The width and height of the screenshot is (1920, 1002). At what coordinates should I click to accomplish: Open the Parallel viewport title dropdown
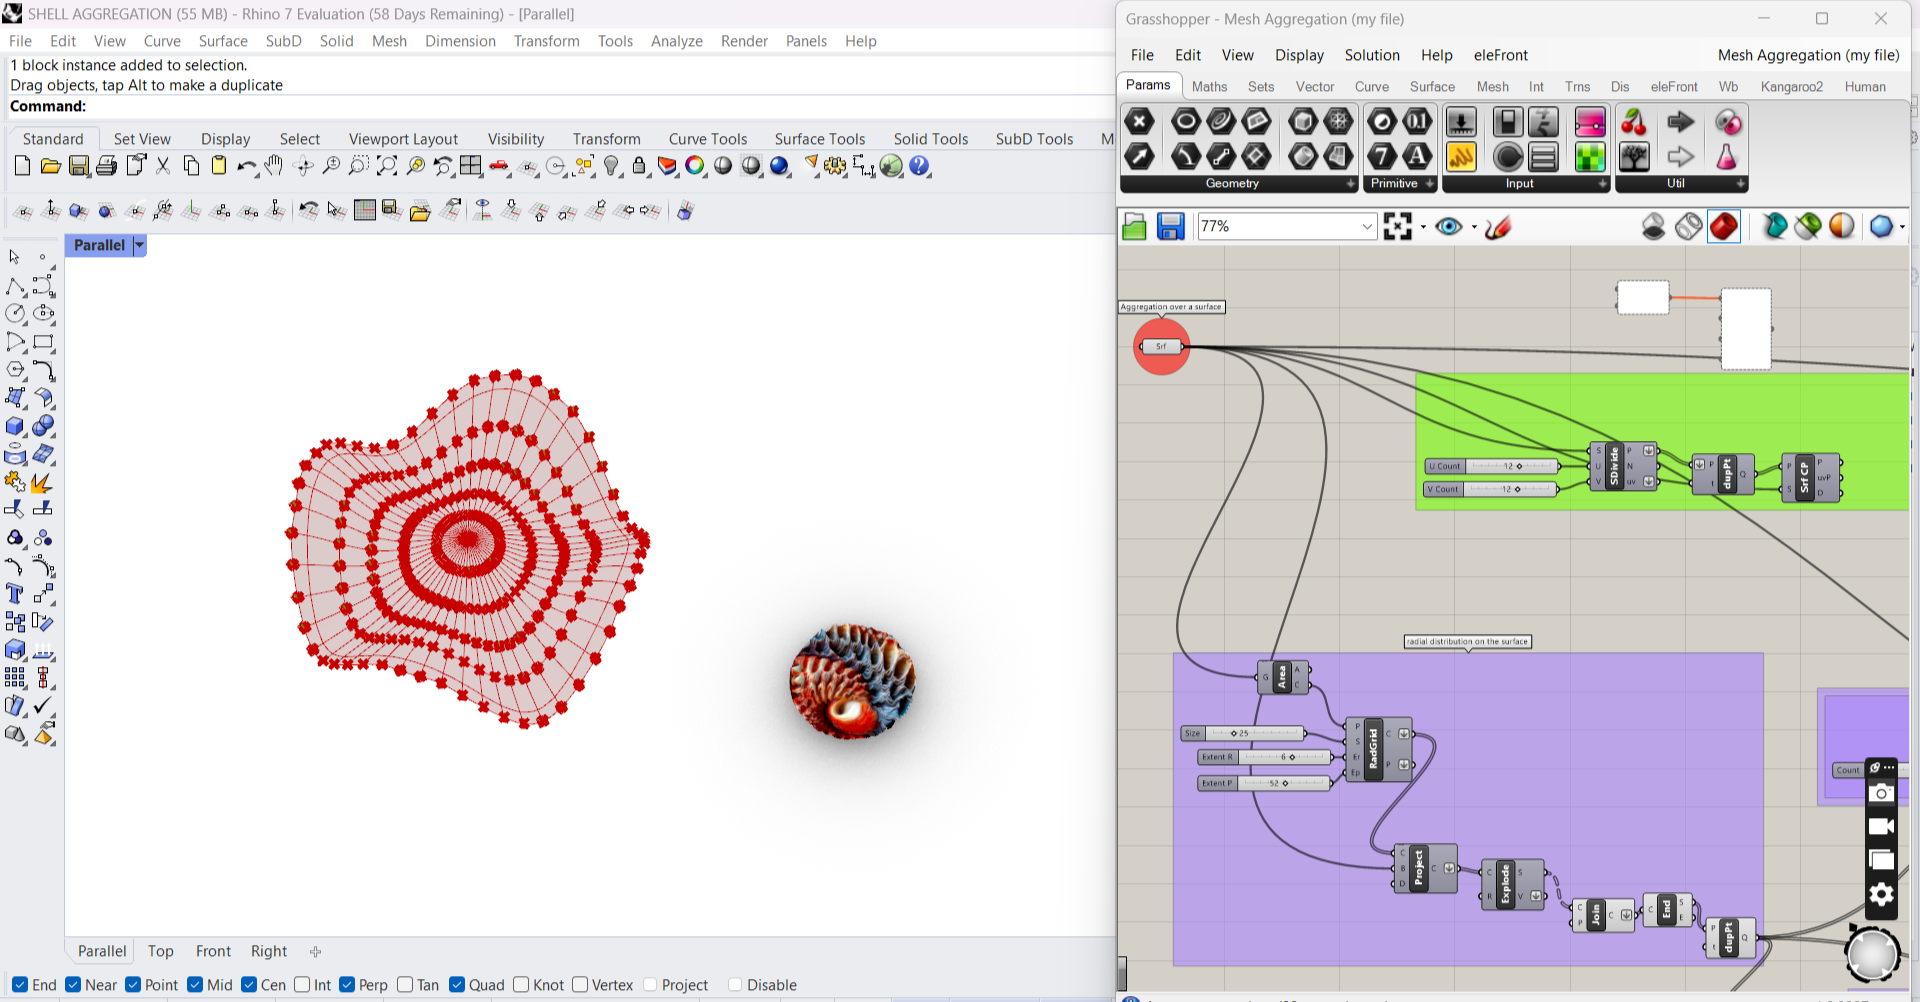140,245
